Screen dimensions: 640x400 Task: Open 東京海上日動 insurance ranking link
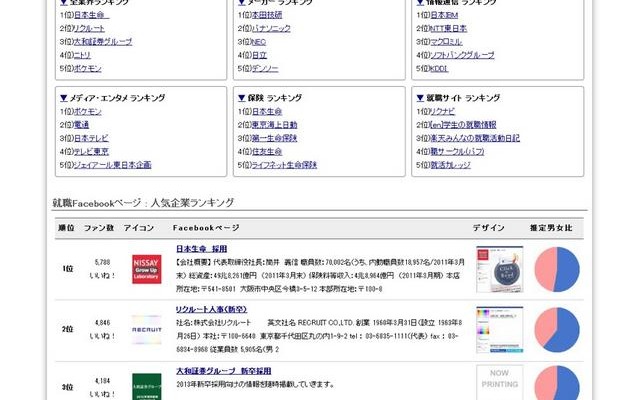click(x=274, y=125)
